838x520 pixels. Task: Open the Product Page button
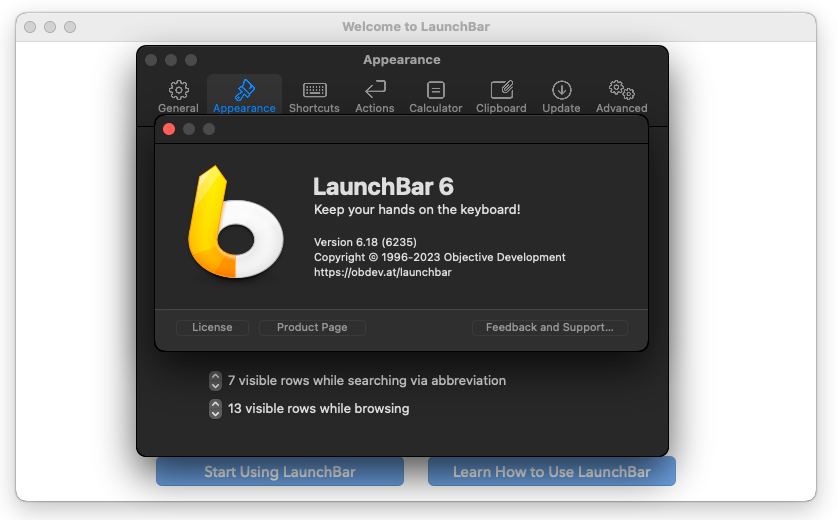pyautogui.click(x=312, y=327)
